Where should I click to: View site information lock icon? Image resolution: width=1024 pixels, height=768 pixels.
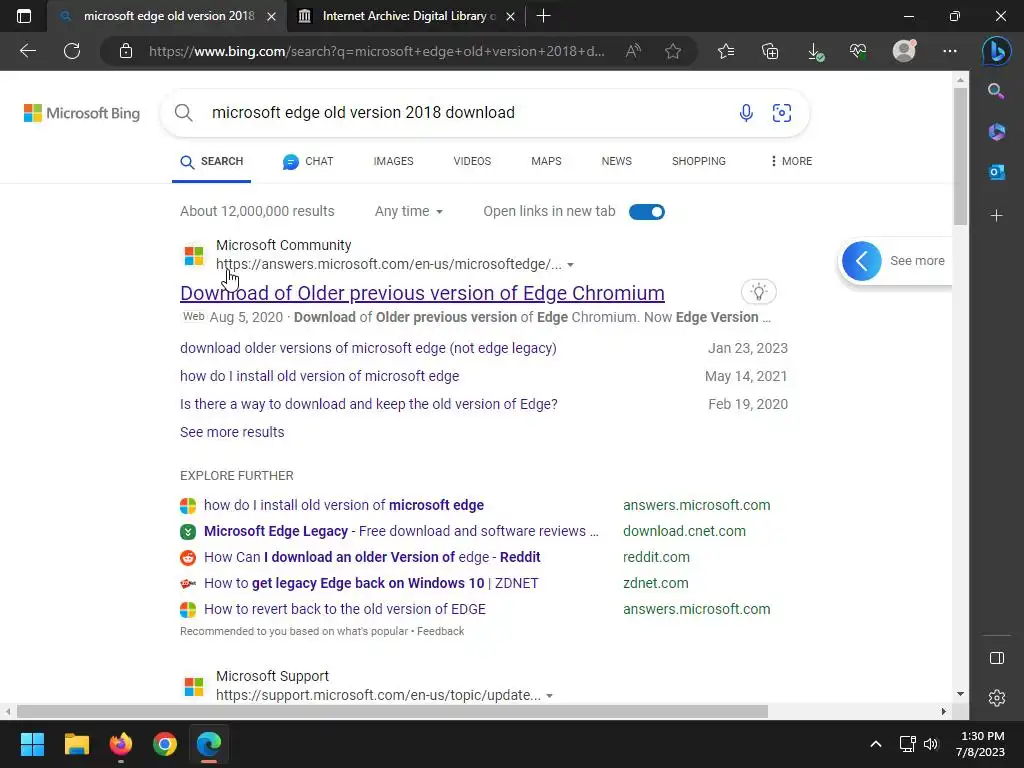point(126,51)
